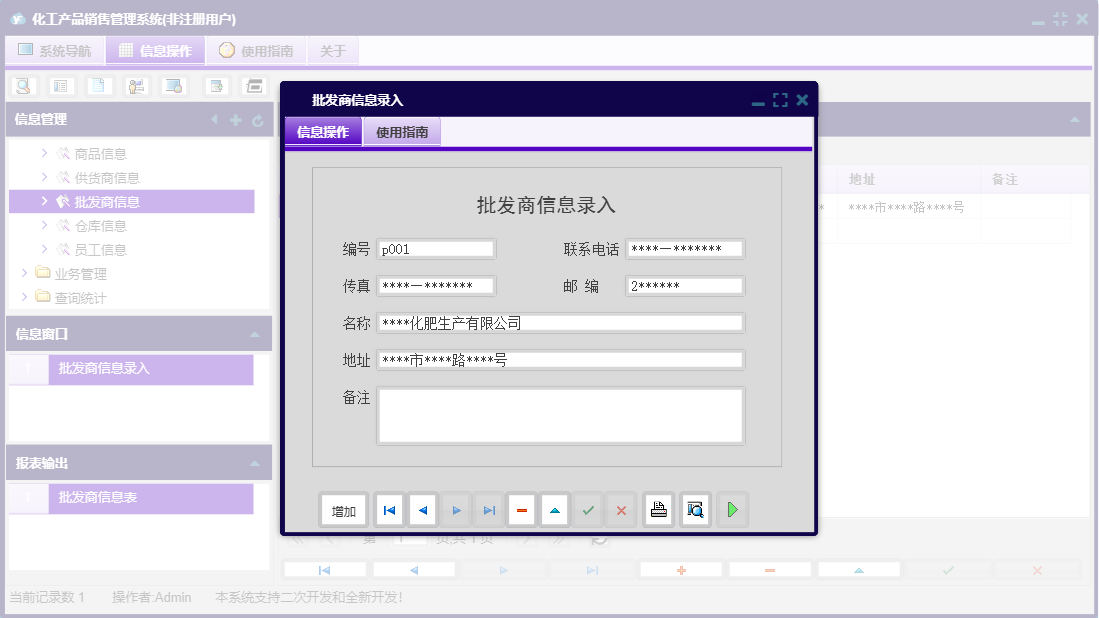
Task: Click the 备注 remarks input field
Action: [560, 414]
